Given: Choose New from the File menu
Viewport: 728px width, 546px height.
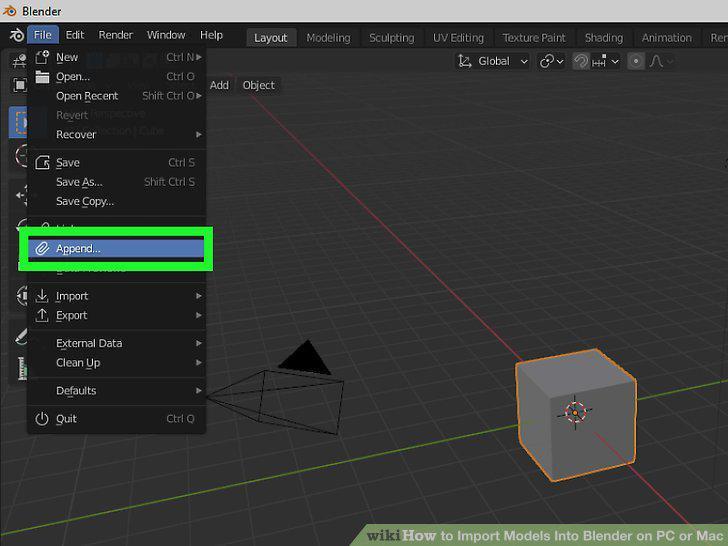Looking at the screenshot, I should (117, 57).
